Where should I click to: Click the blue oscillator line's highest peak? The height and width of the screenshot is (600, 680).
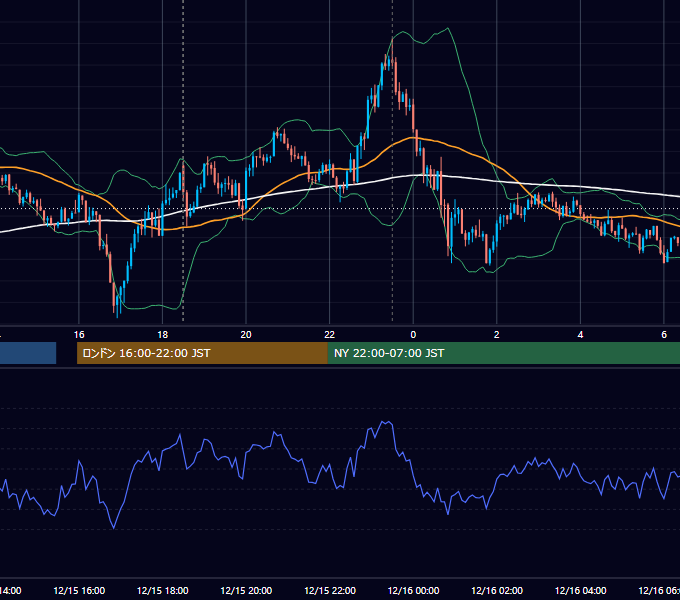pos(383,421)
